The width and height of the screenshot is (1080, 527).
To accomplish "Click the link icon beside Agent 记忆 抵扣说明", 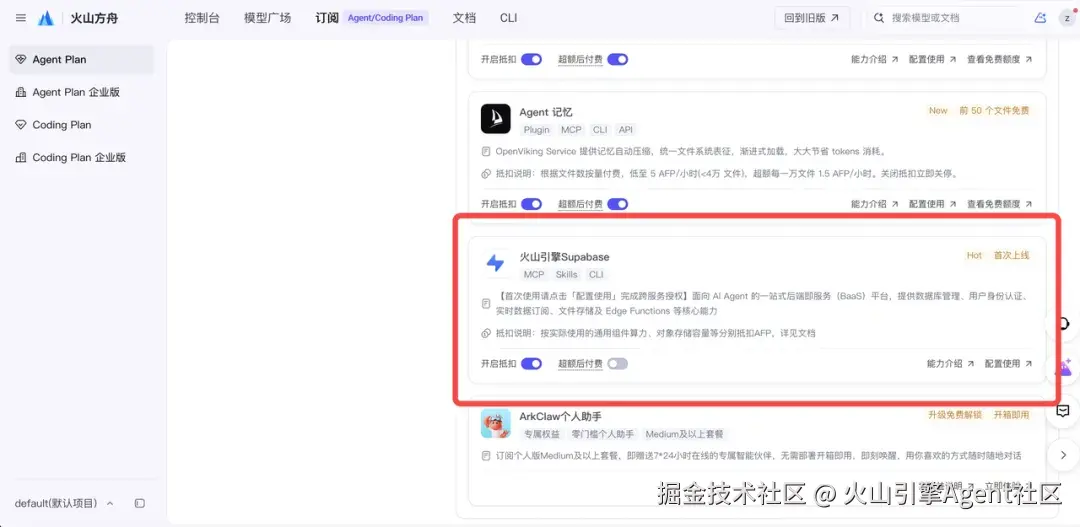I will click(486, 174).
